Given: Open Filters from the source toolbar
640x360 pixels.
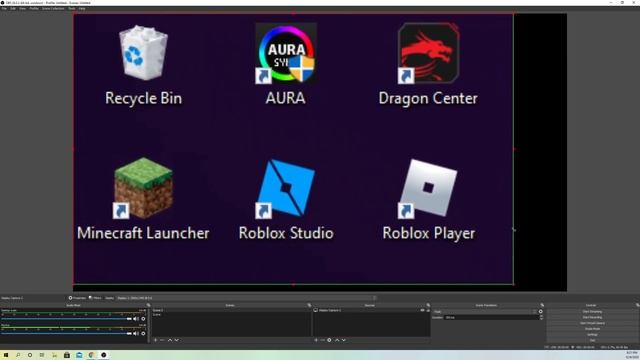Looking at the screenshot, I should point(95,298).
